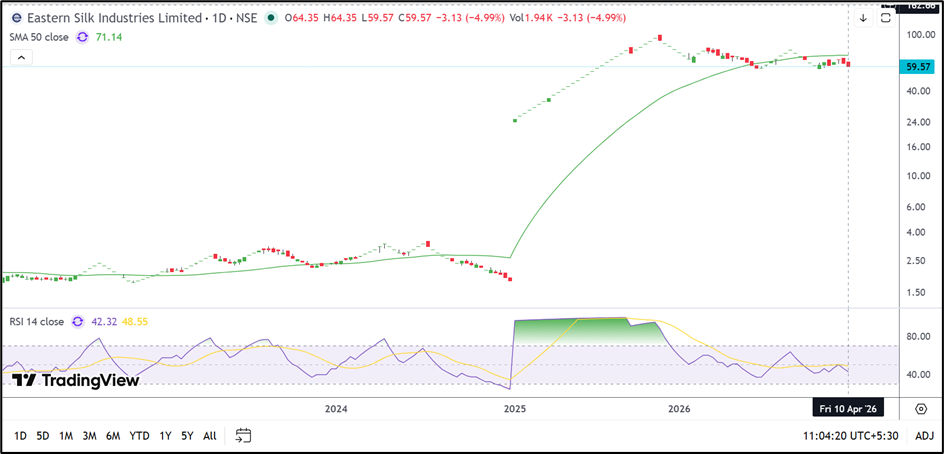This screenshot has width=944, height=454.
Task: Click the RSI 14 close legend label
Action: 35,322
